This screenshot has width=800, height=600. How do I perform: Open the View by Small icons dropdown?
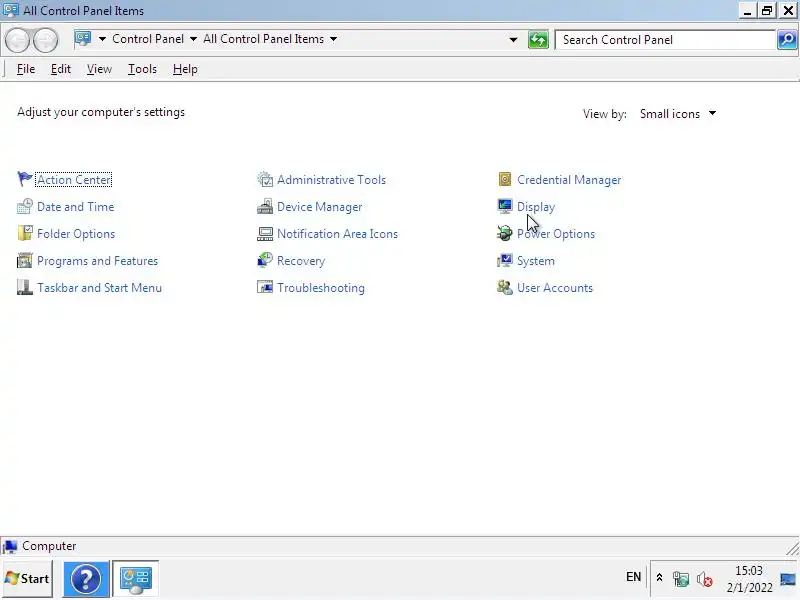click(x=678, y=114)
